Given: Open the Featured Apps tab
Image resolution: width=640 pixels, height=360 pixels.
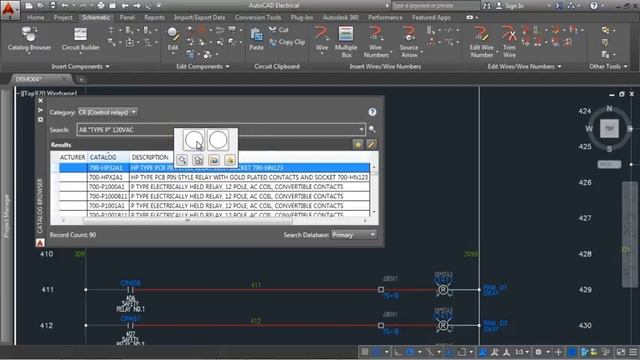Looking at the screenshot, I should point(431,18).
